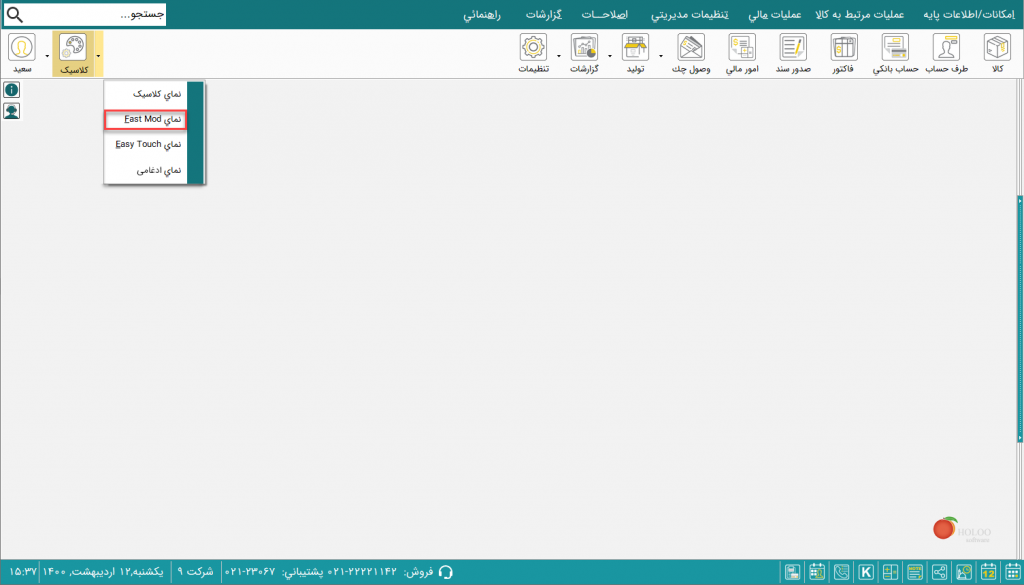Click the clock time ۱۵:۳۷
This screenshot has width=1024, height=585.
click(22, 571)
